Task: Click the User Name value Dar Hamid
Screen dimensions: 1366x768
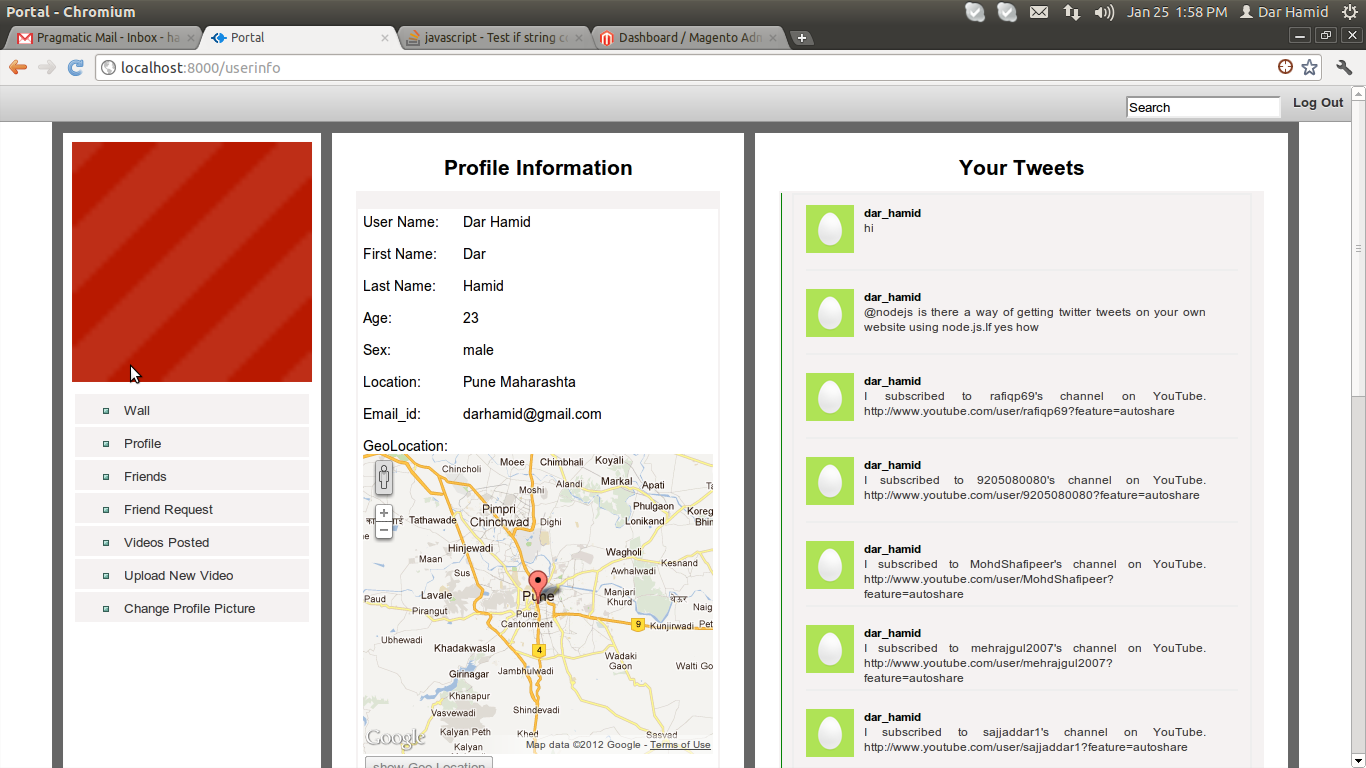Action: pyautogui.click(x=497, y=222)
